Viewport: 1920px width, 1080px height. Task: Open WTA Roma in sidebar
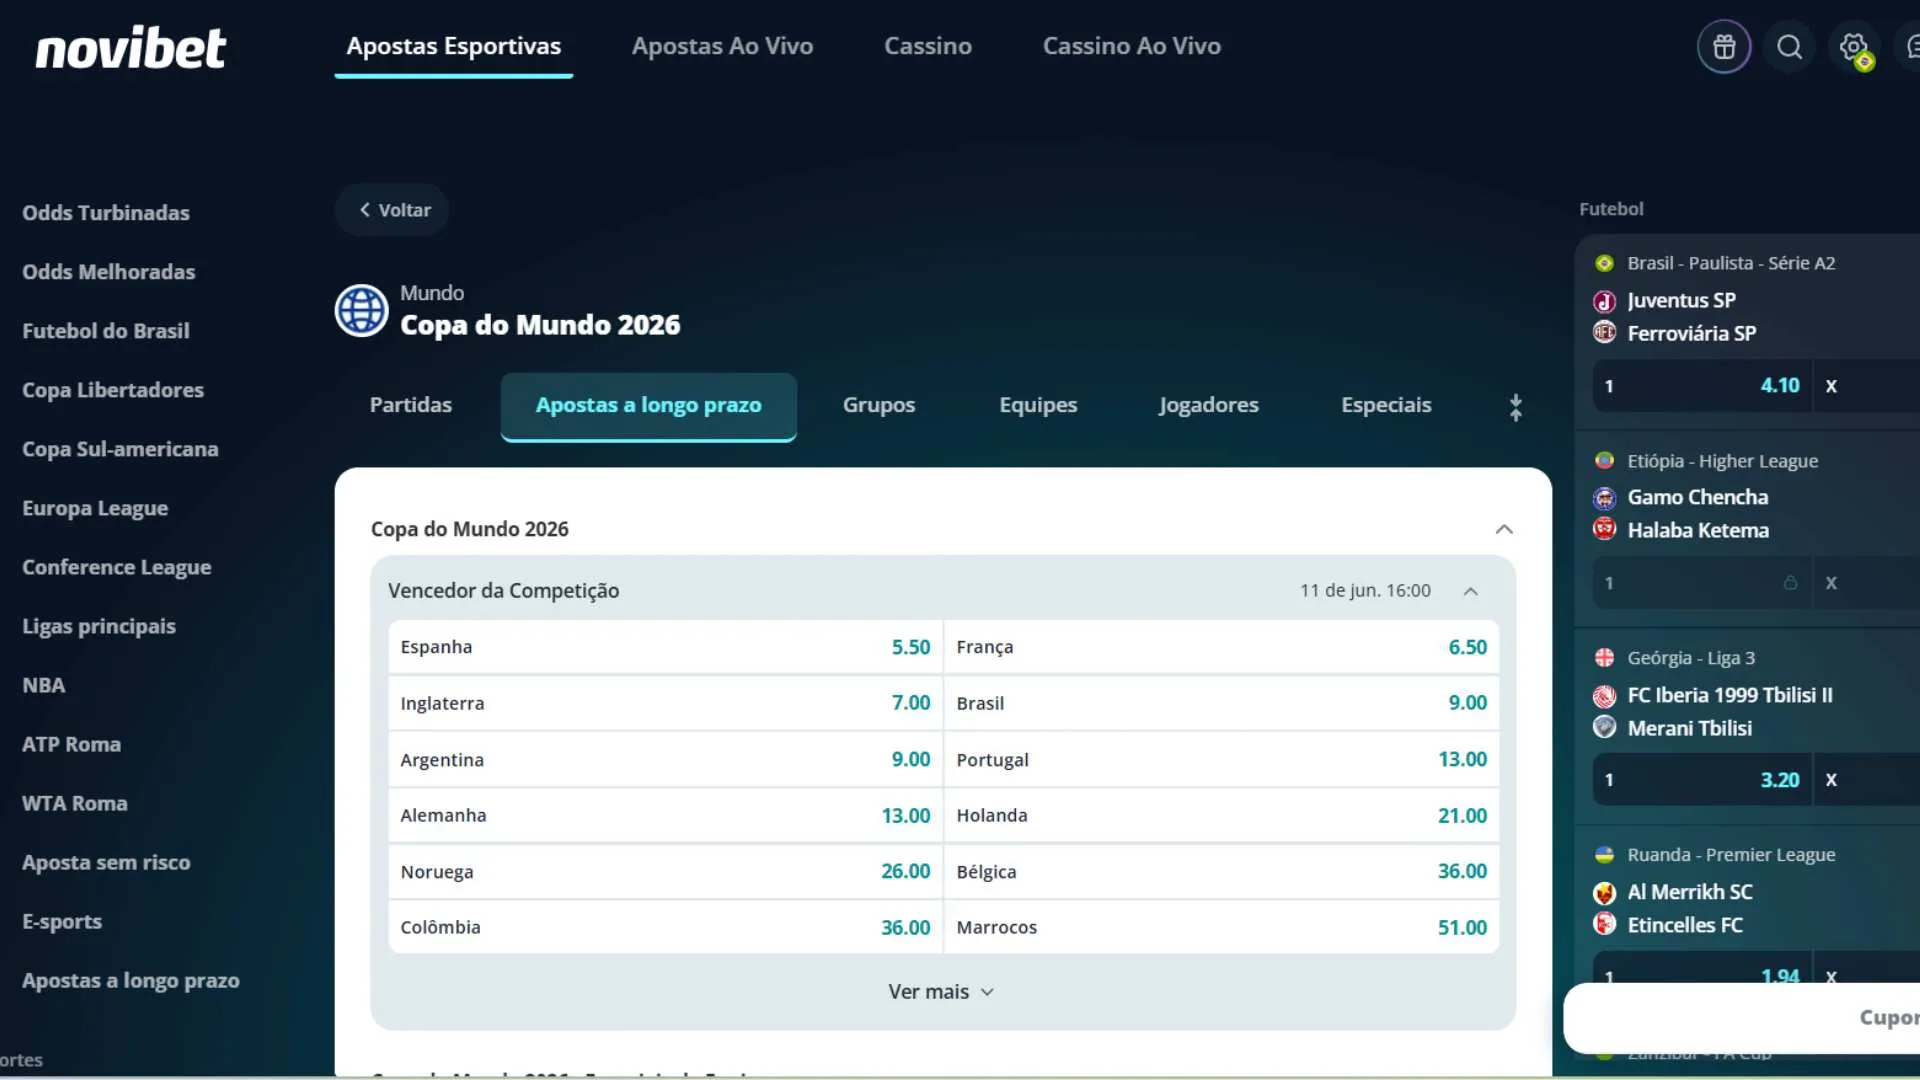pos(75,803)
